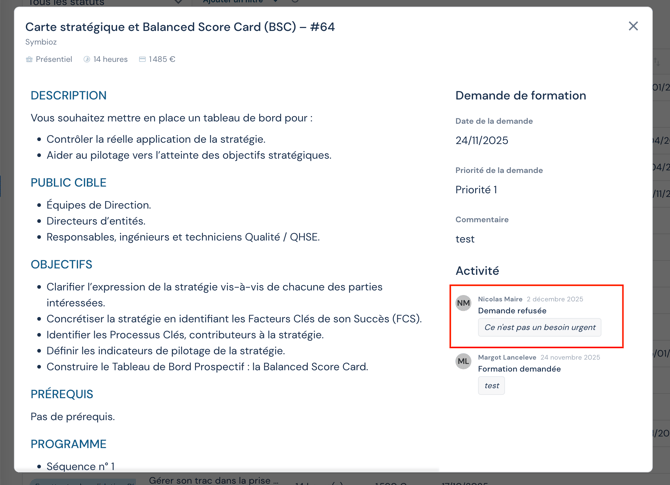Click the request date 24/11/2025
This screenshot has width=670, height=485.
point(482,141)
